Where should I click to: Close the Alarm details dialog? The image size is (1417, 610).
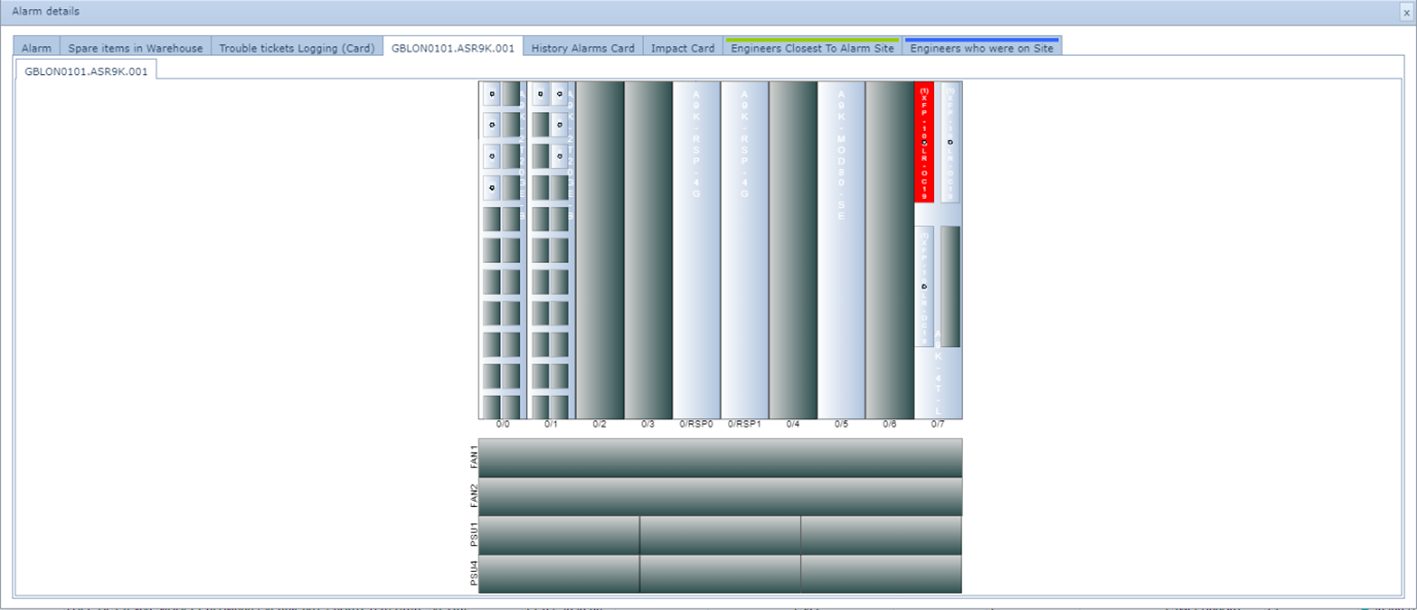(x=1406, y=12)
